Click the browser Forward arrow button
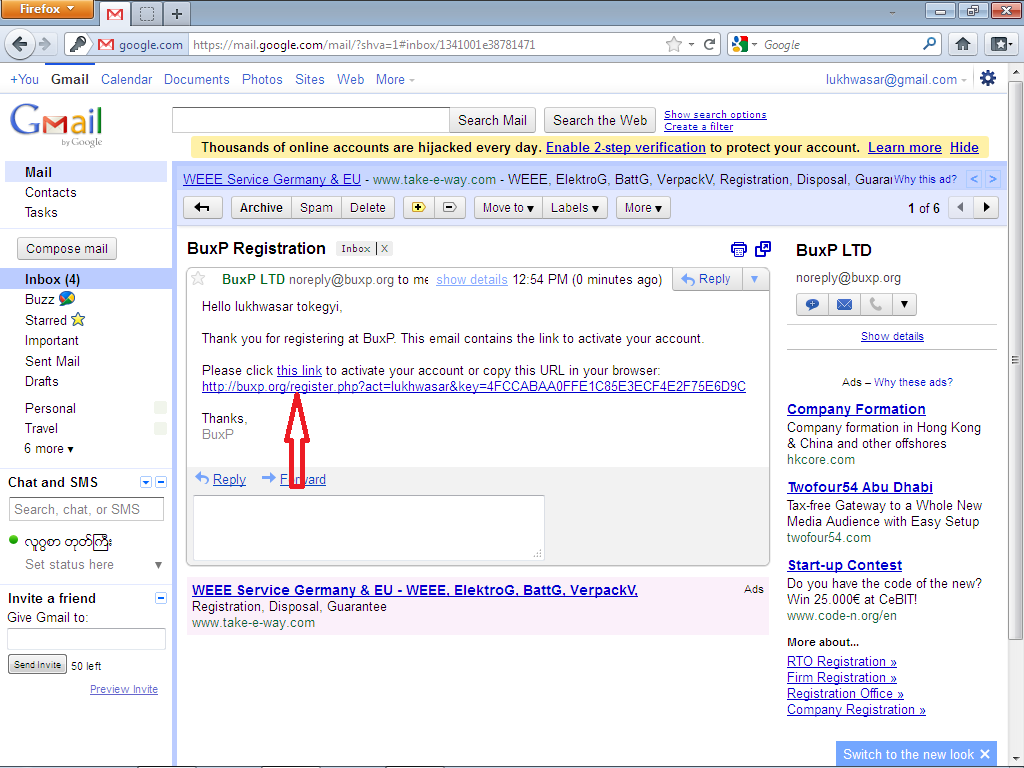 click(45, 44)
